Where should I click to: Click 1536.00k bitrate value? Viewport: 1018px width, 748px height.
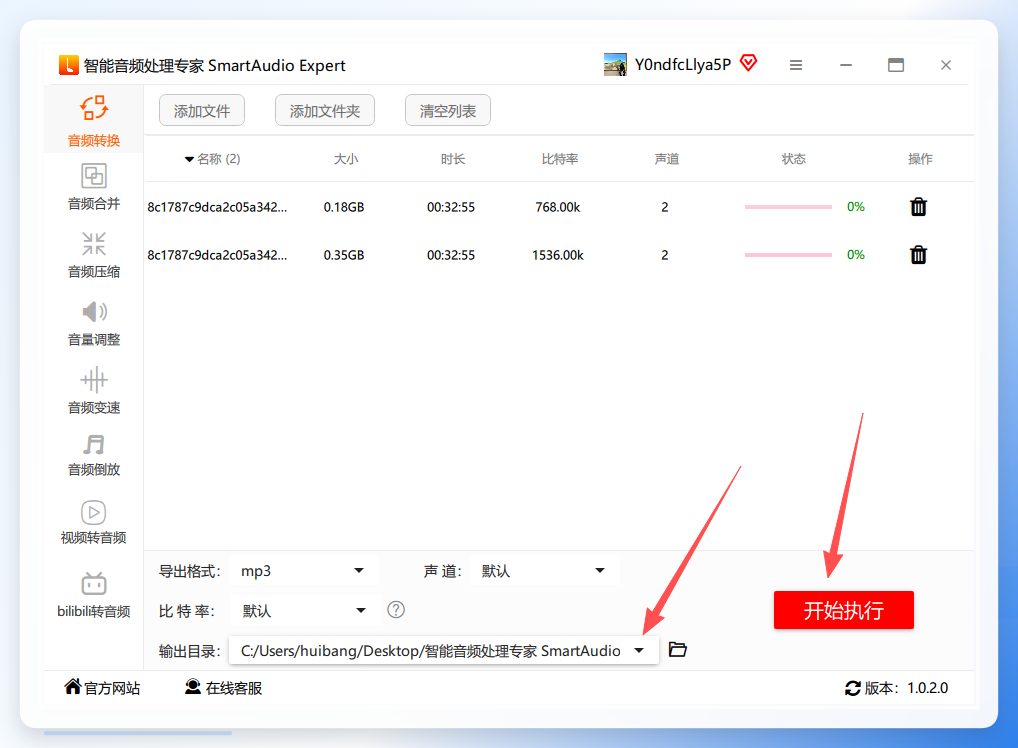click(558, 255)
